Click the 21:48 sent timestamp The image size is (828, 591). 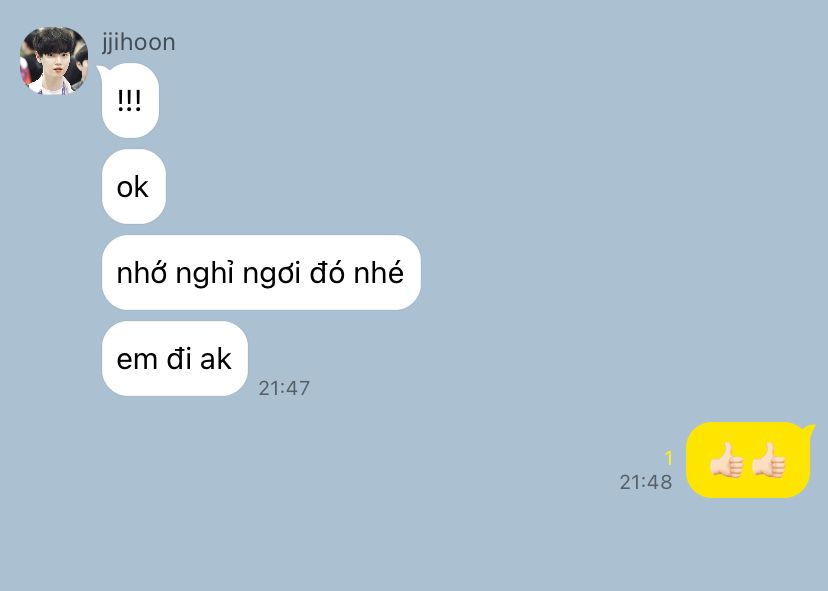(646, 482)
